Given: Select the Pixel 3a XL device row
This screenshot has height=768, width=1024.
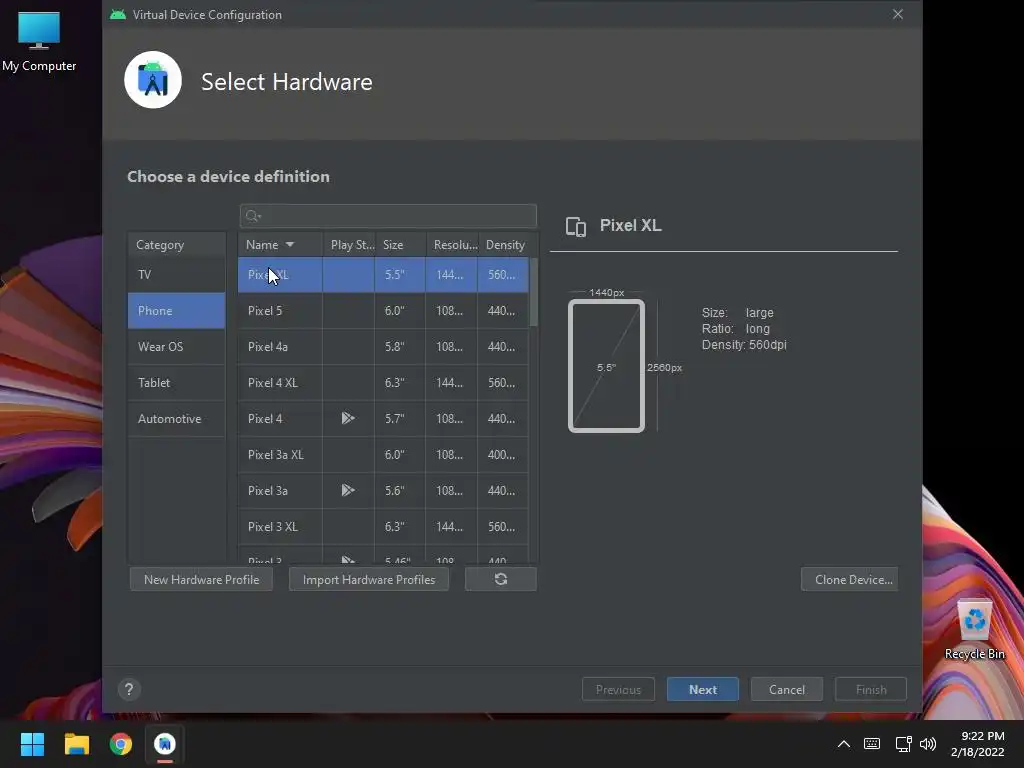Looking at the screenshot, I should point(383,455).
